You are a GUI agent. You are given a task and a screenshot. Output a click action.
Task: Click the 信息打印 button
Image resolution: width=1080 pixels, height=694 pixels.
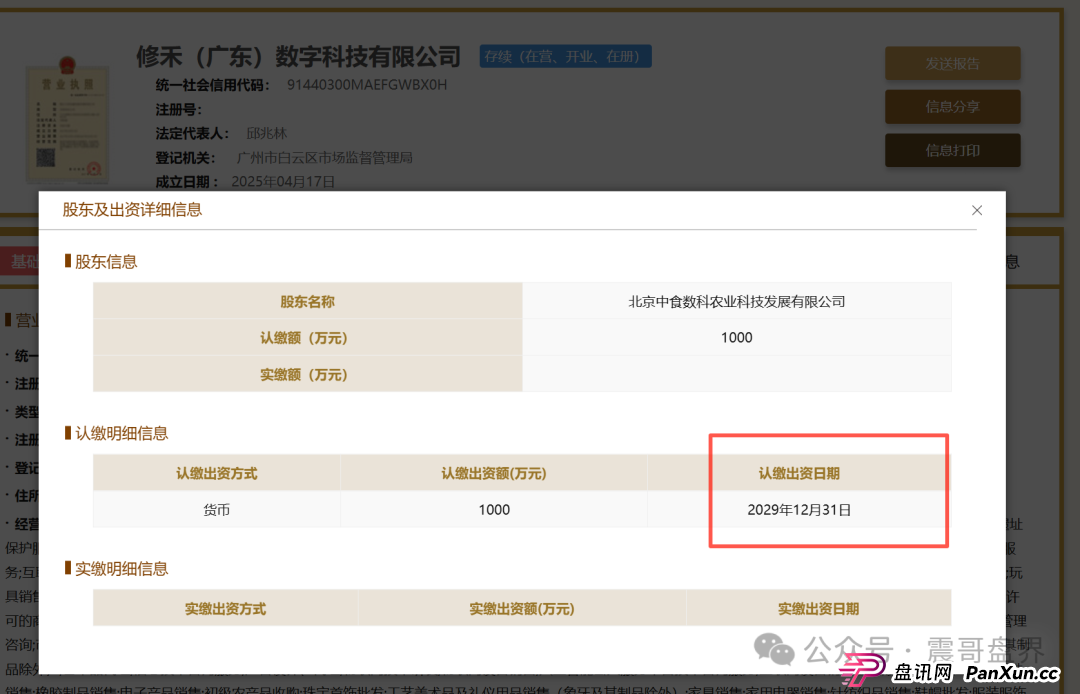952,150
